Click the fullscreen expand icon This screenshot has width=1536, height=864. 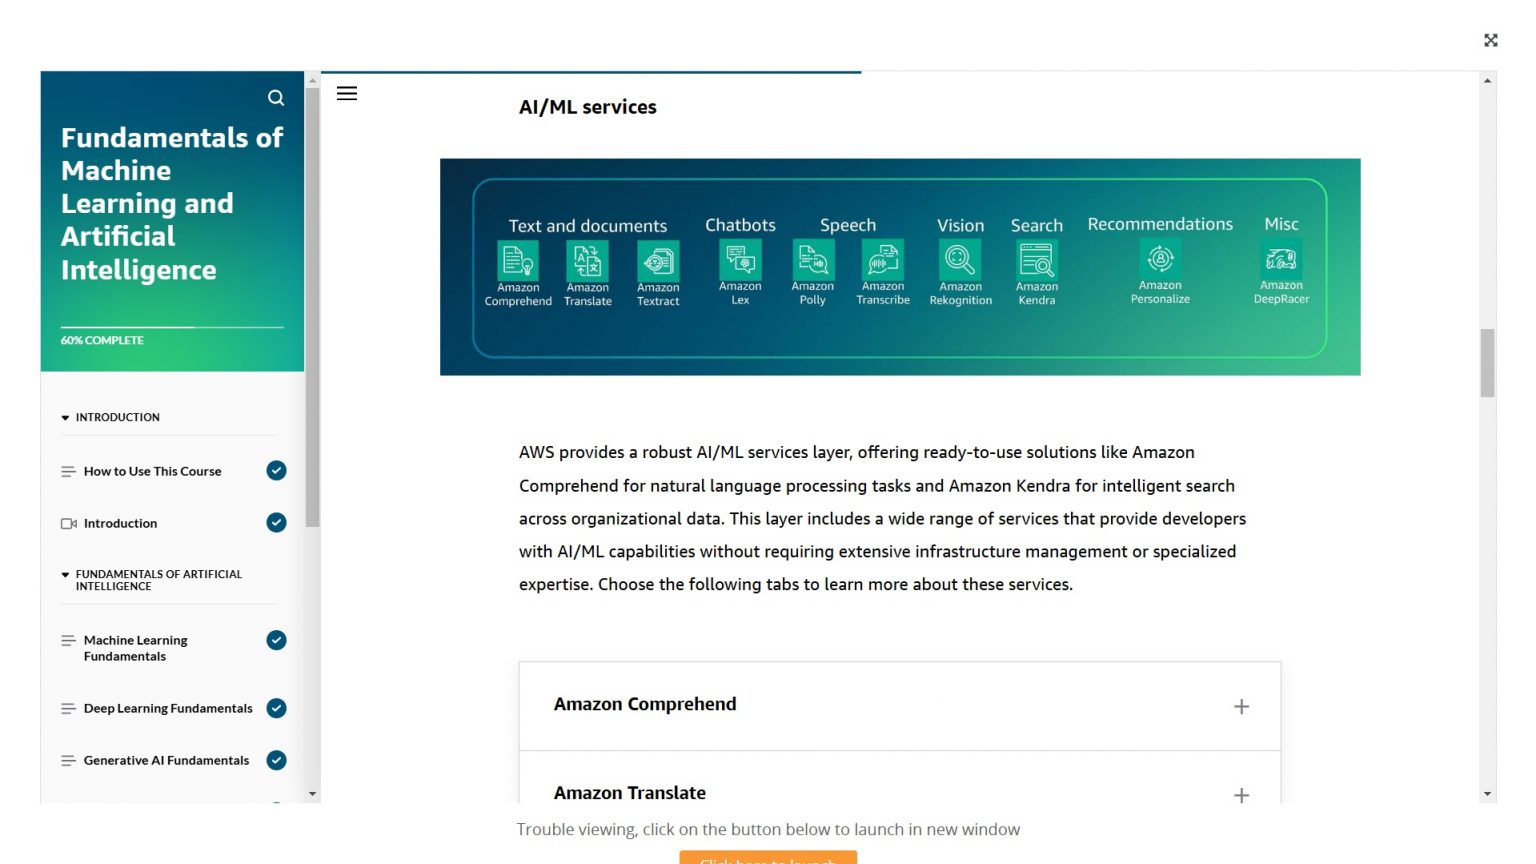[1490, 40]
